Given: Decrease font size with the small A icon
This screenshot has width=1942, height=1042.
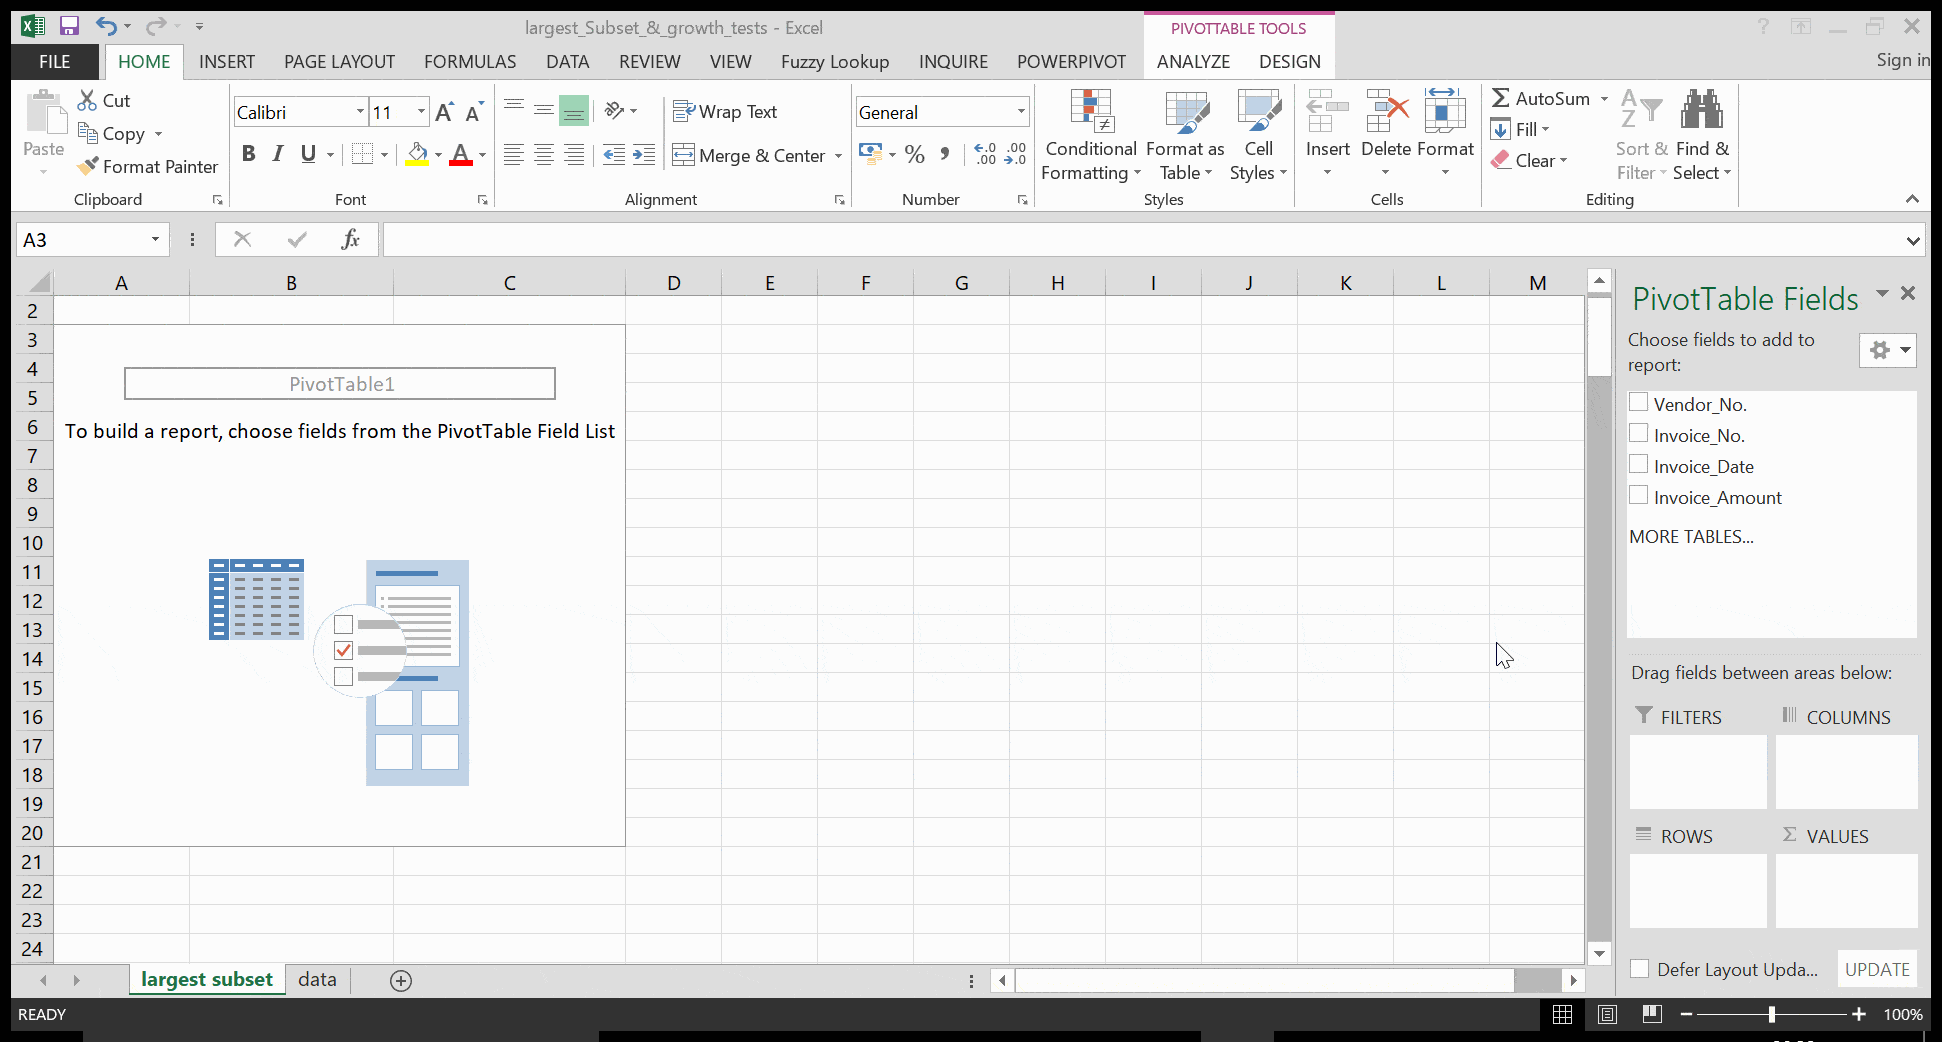Looking at the screenshot, I should click(x=475, y=112).
